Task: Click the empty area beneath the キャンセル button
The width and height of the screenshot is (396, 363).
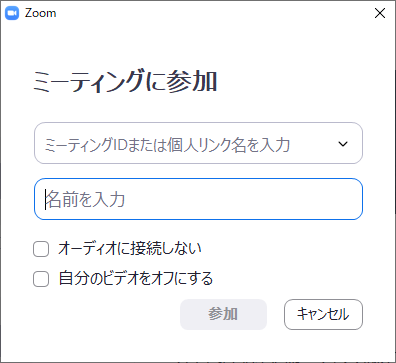Action: 323,345
